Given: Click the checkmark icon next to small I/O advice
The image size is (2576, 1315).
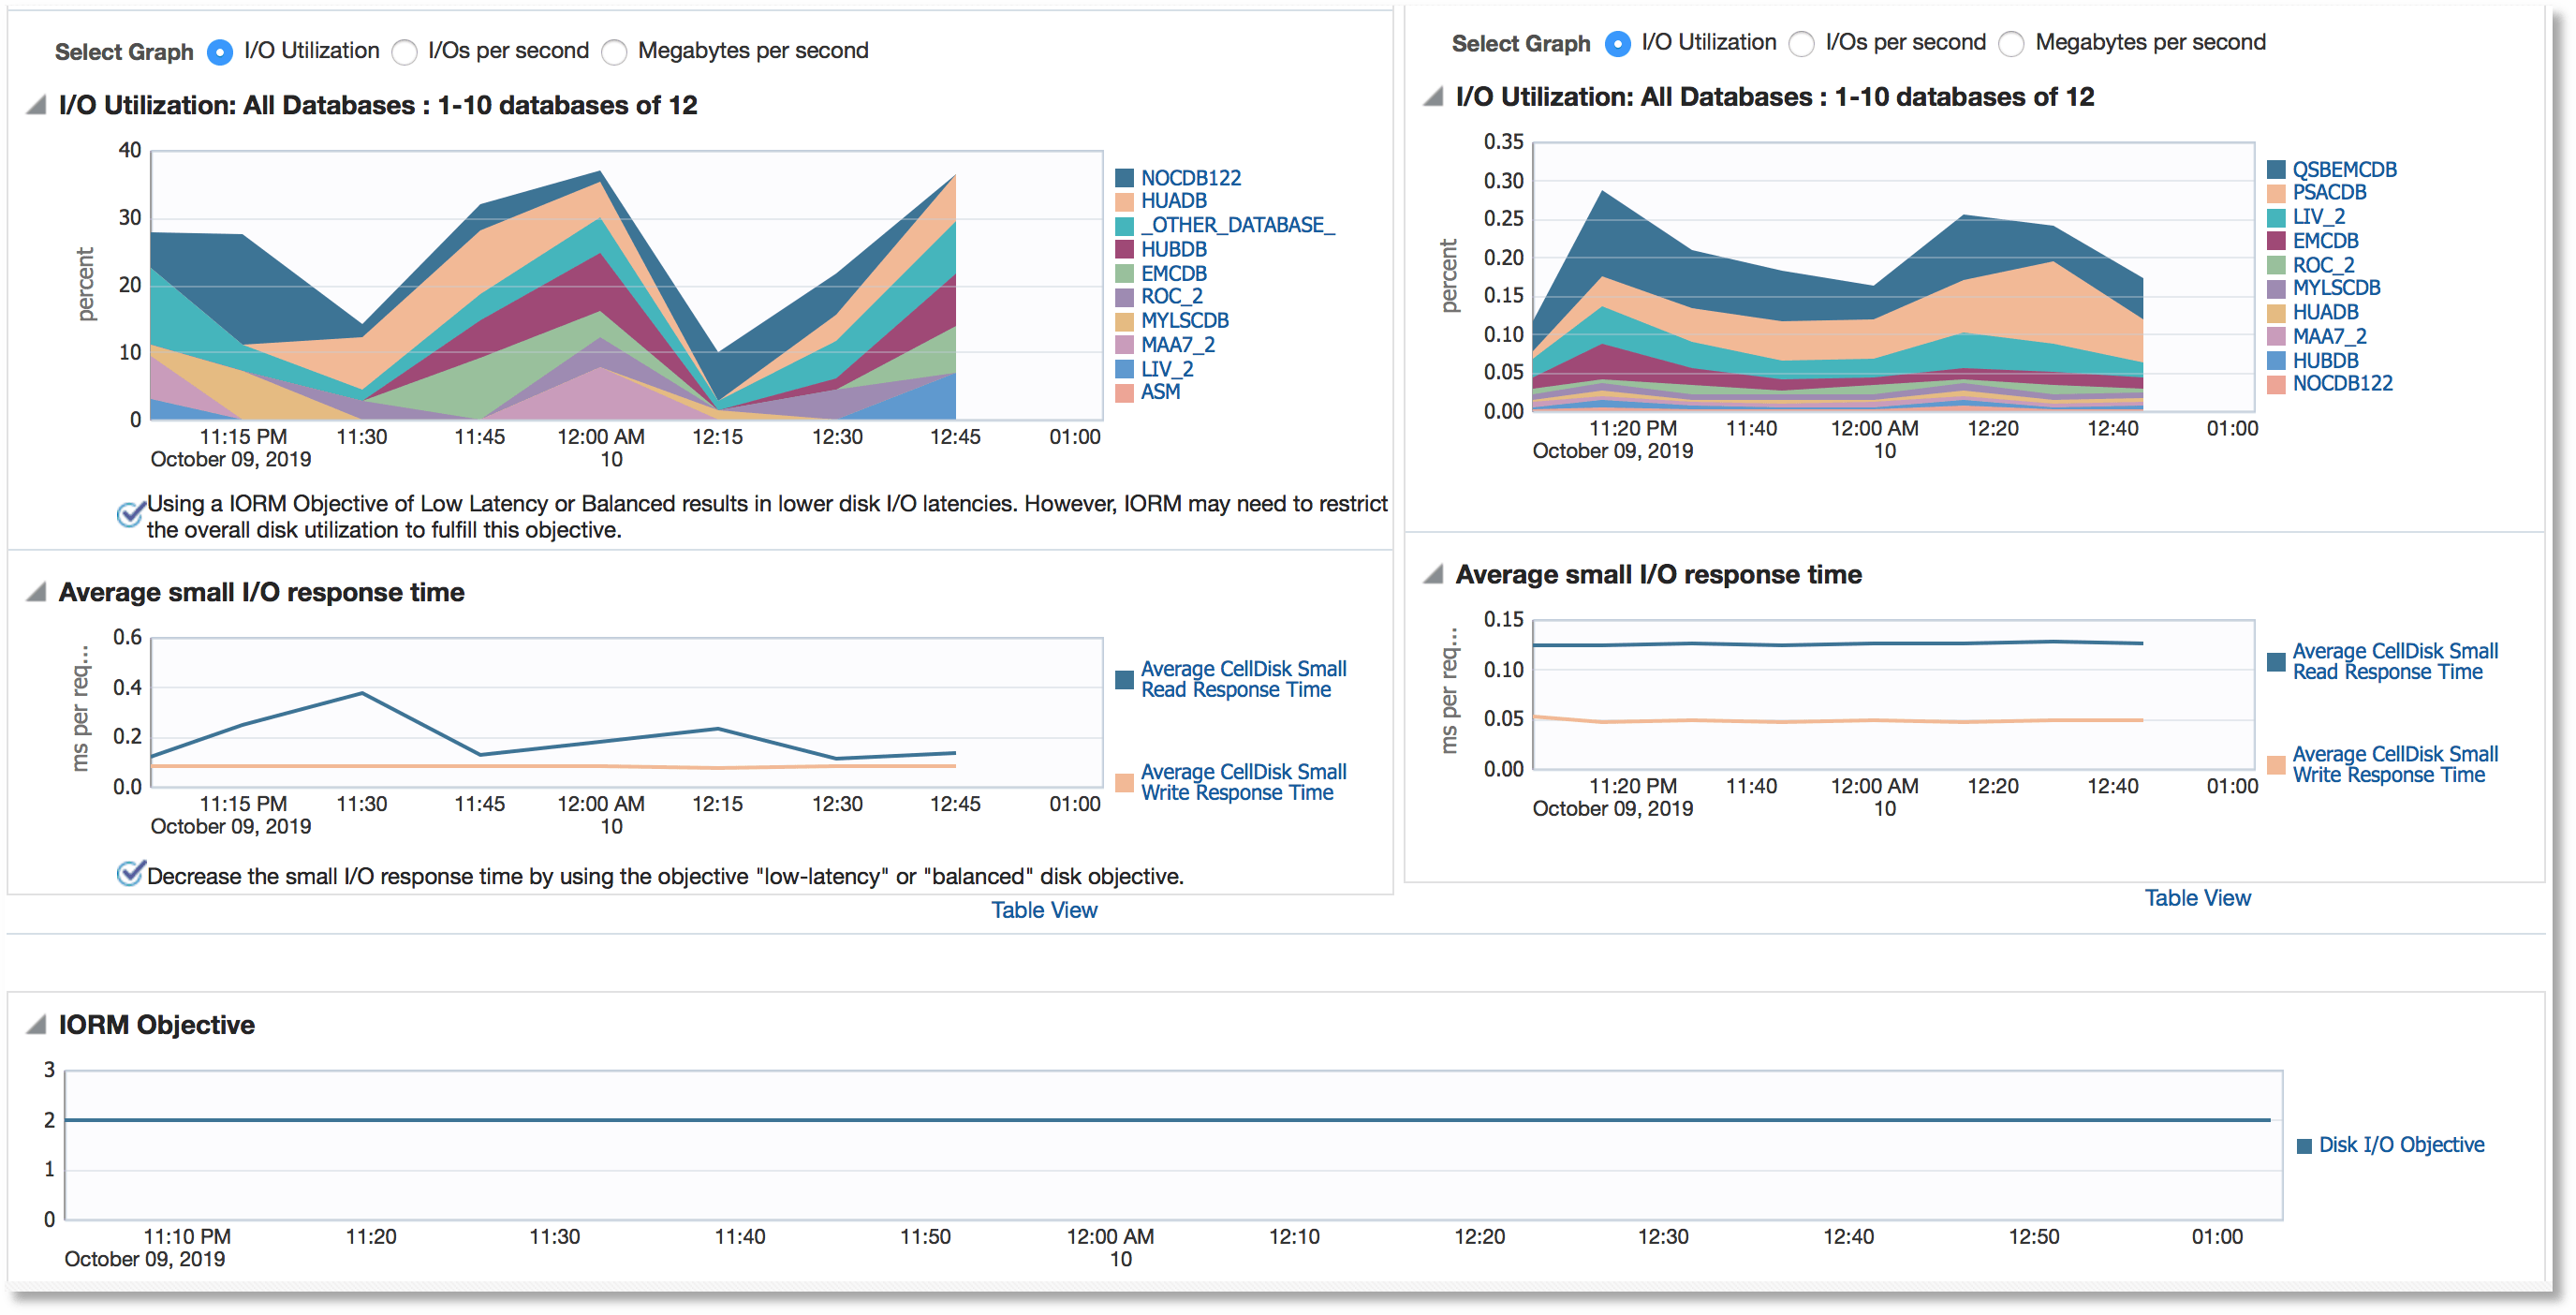Looking at the screenshot, I should (x=130, y=872).
